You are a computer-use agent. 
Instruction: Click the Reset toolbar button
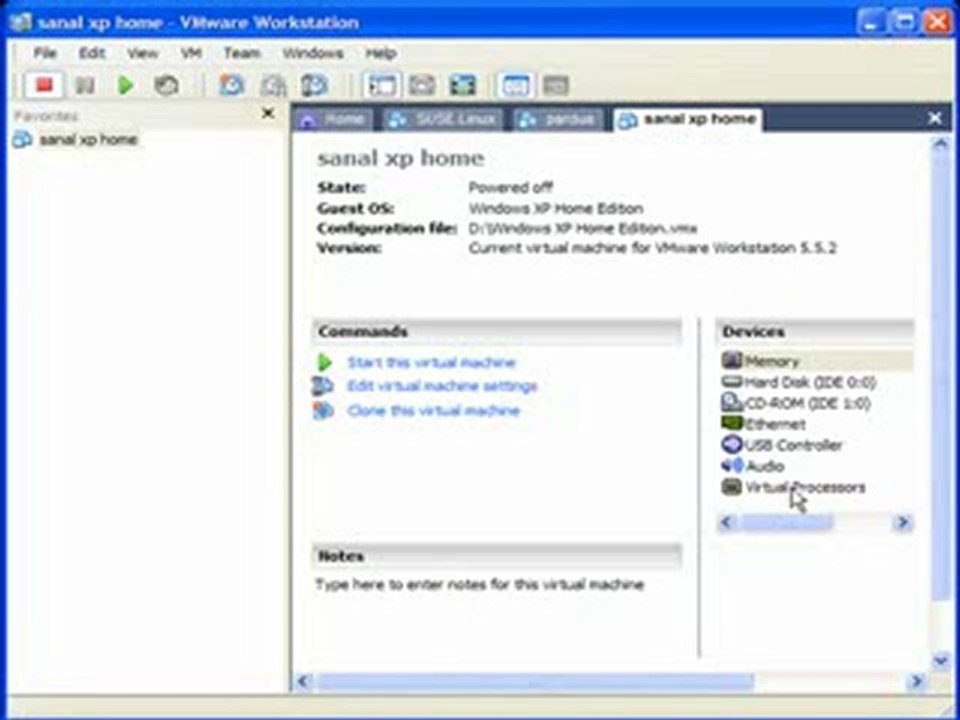click(166, 86)
